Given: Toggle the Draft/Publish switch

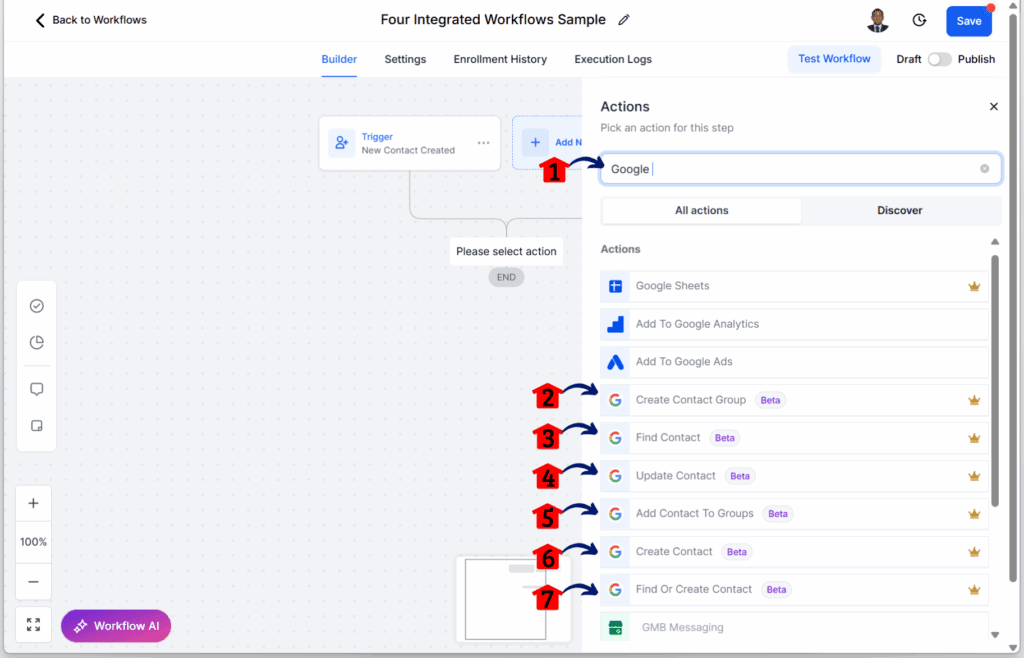Looking at the screenshot, I should tap(939, 59).
